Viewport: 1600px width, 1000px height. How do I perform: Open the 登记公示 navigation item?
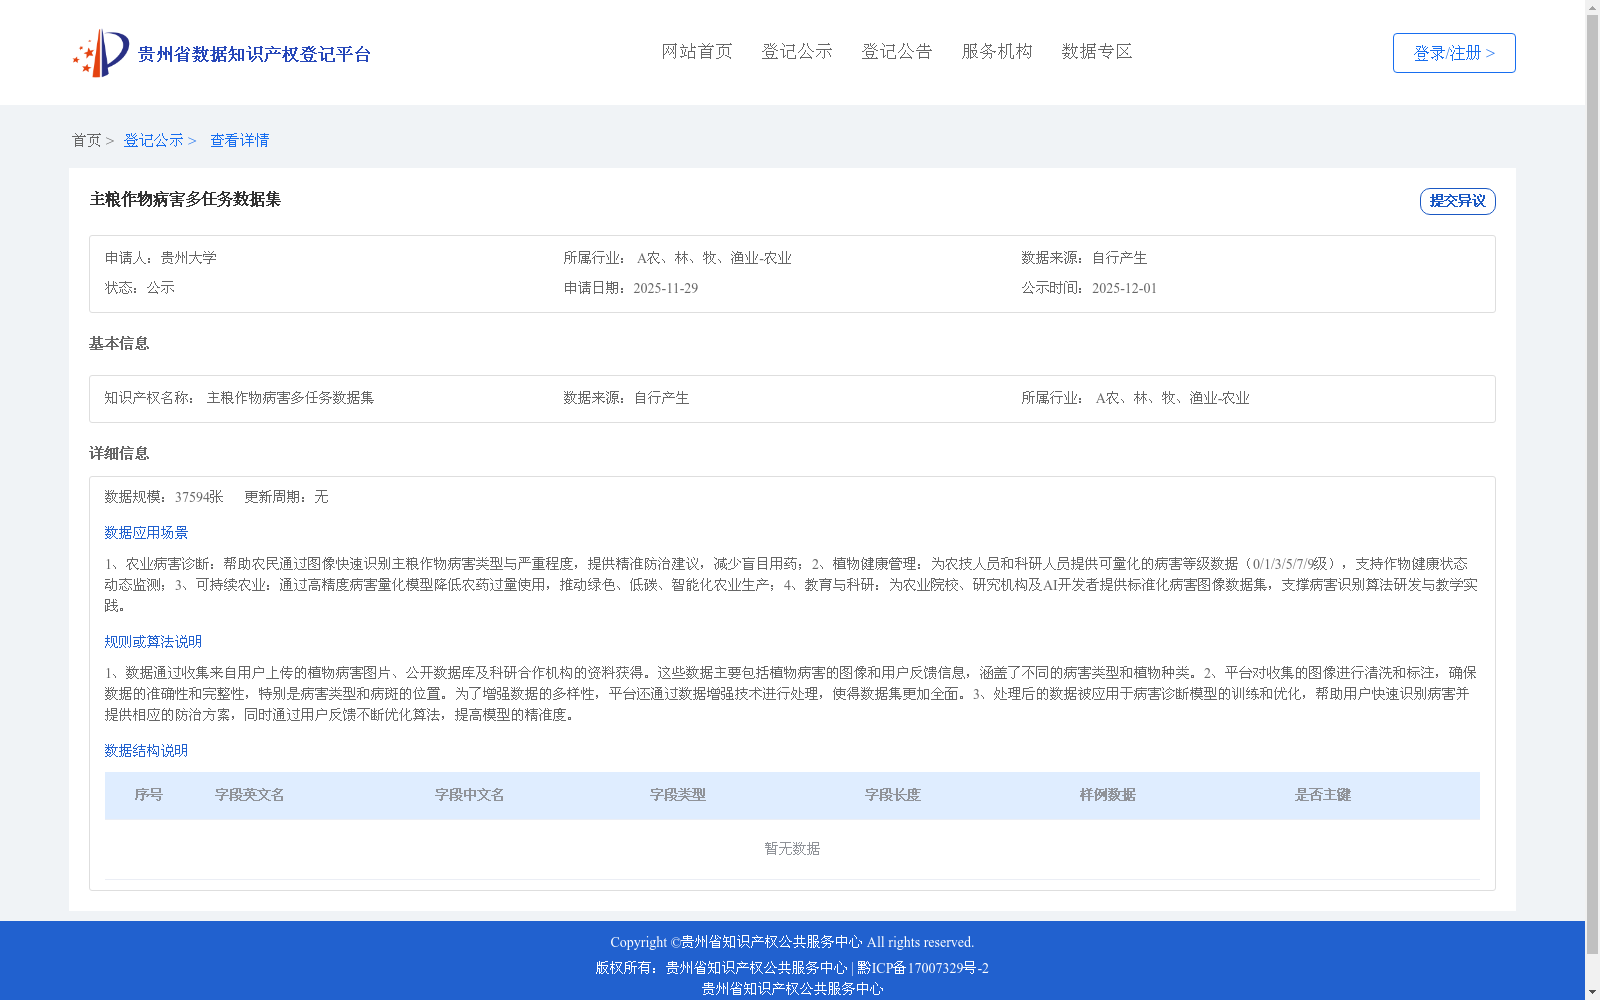click(x=797, y=51)
